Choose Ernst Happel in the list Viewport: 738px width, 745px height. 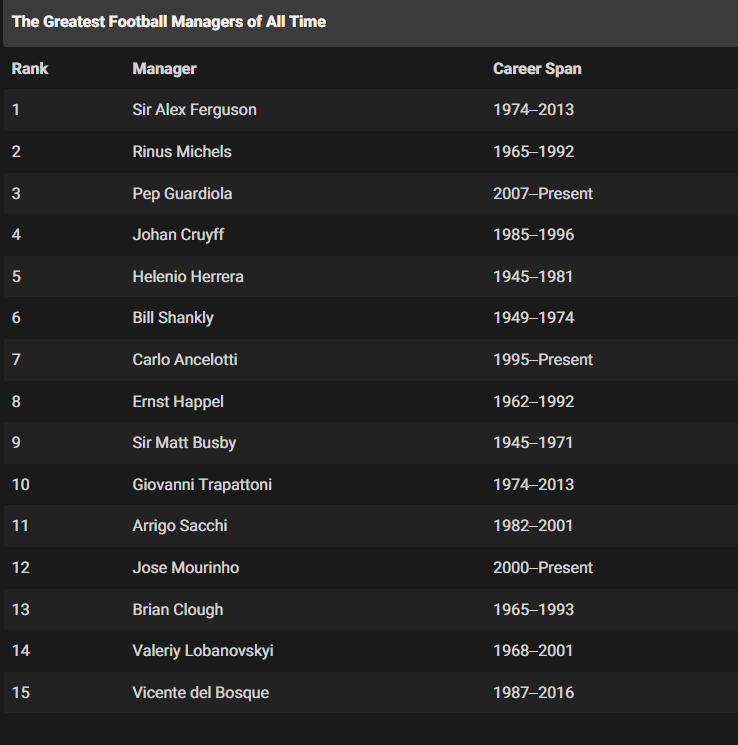coord(178,402)
